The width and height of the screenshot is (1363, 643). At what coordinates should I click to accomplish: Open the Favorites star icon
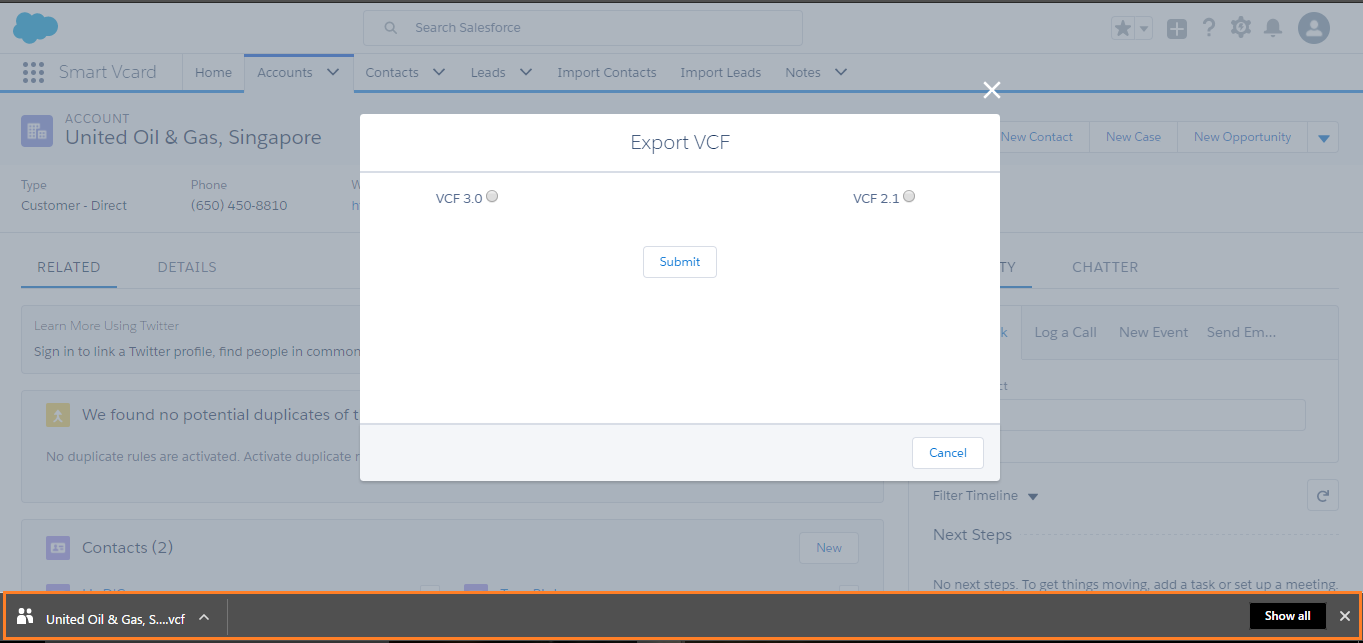(1123, 29)
